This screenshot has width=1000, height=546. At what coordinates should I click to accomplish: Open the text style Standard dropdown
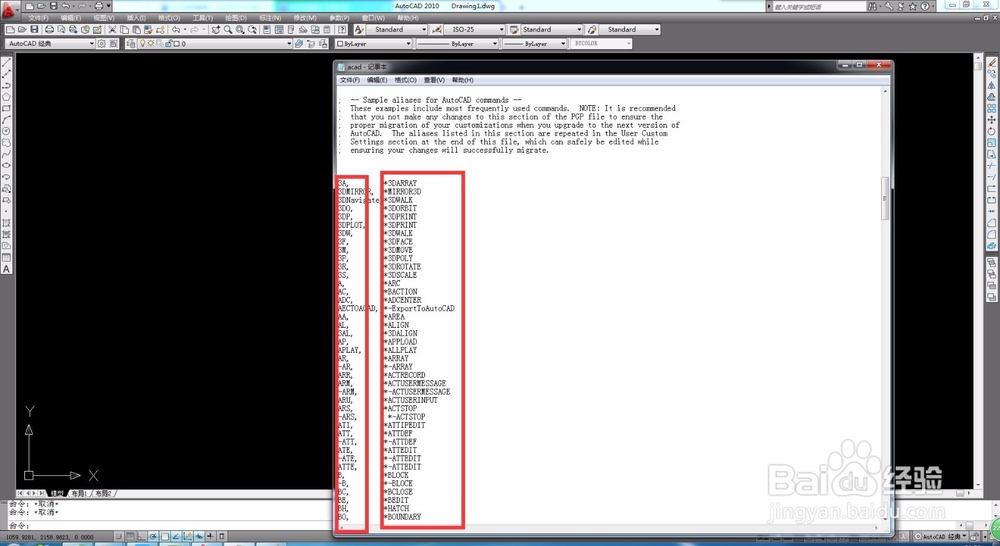(x=397, y=29)
